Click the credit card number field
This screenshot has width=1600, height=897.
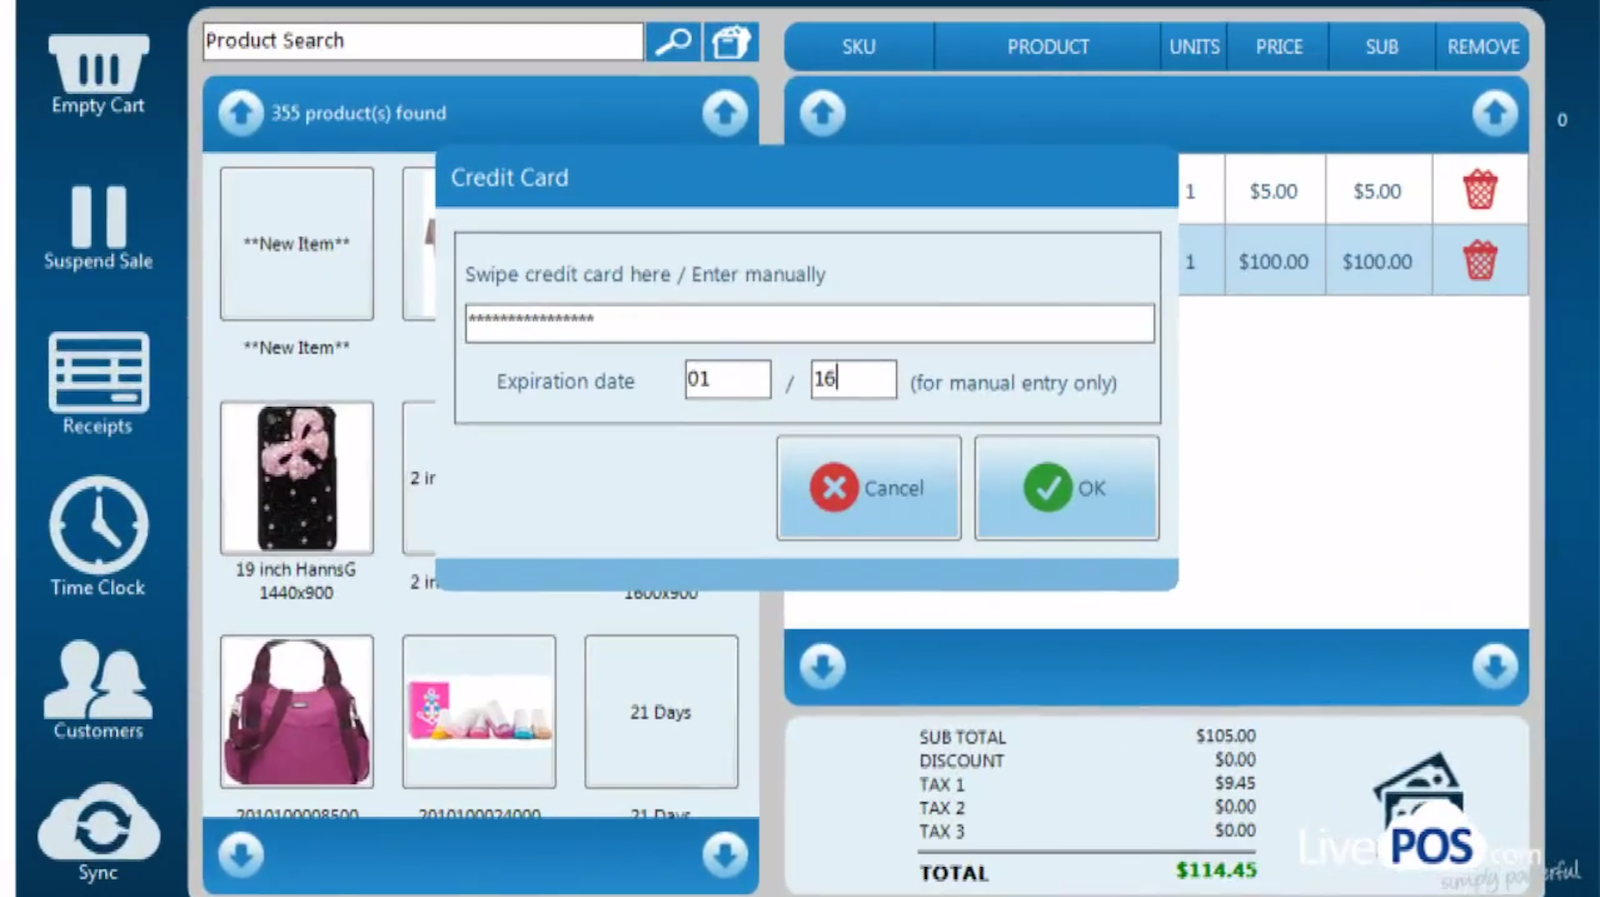click(x=808, y=323)
